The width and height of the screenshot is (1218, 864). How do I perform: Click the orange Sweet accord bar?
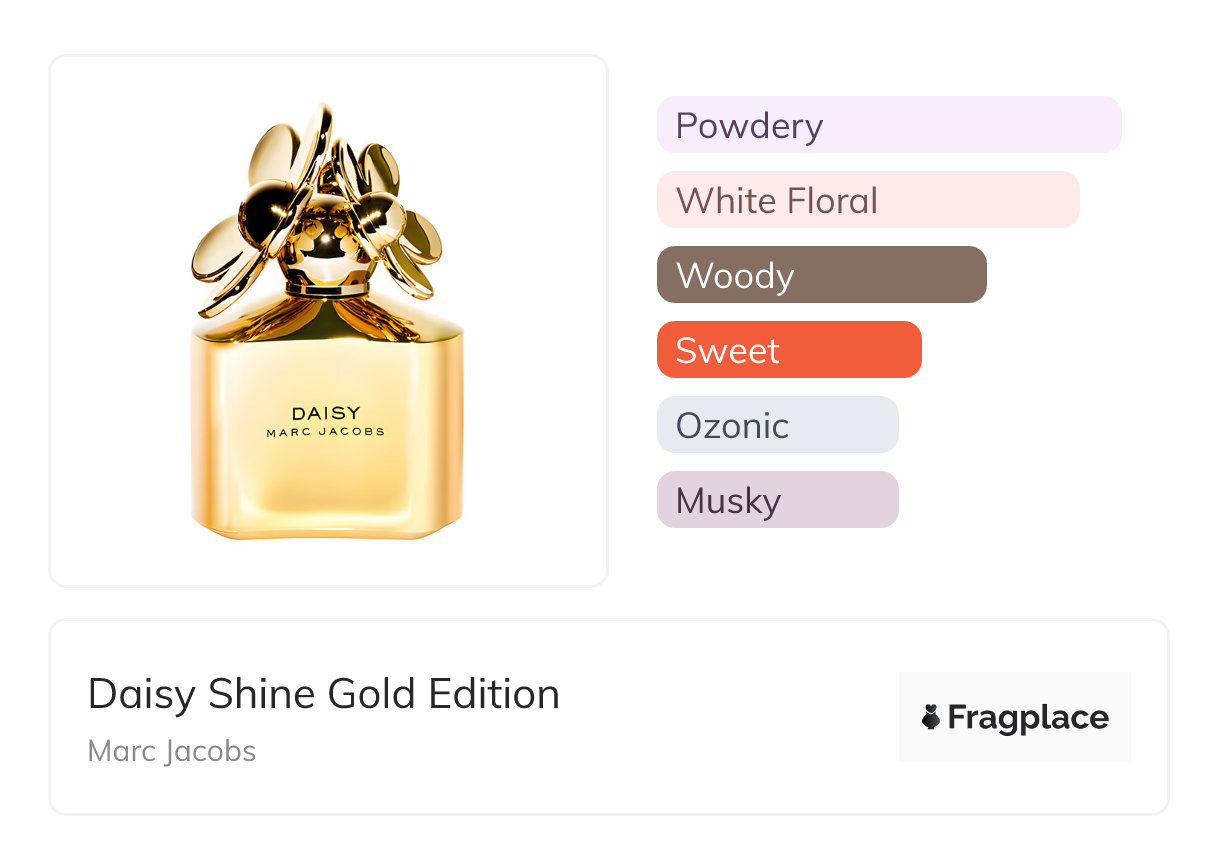pos(788,350)
